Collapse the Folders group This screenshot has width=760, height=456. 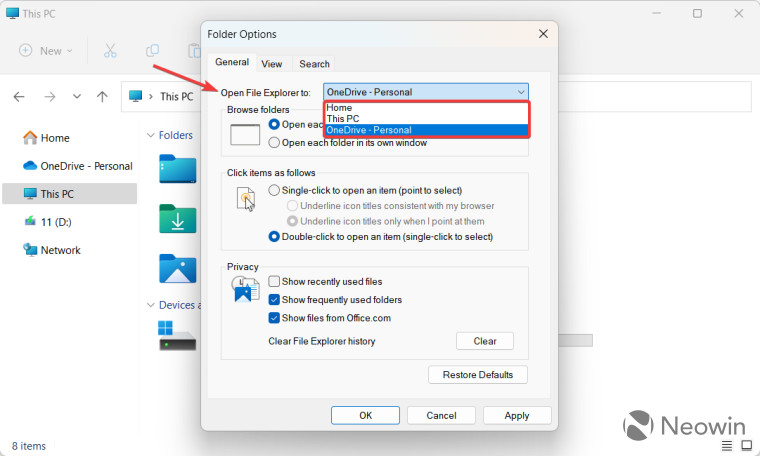click(x=151, y=135)
